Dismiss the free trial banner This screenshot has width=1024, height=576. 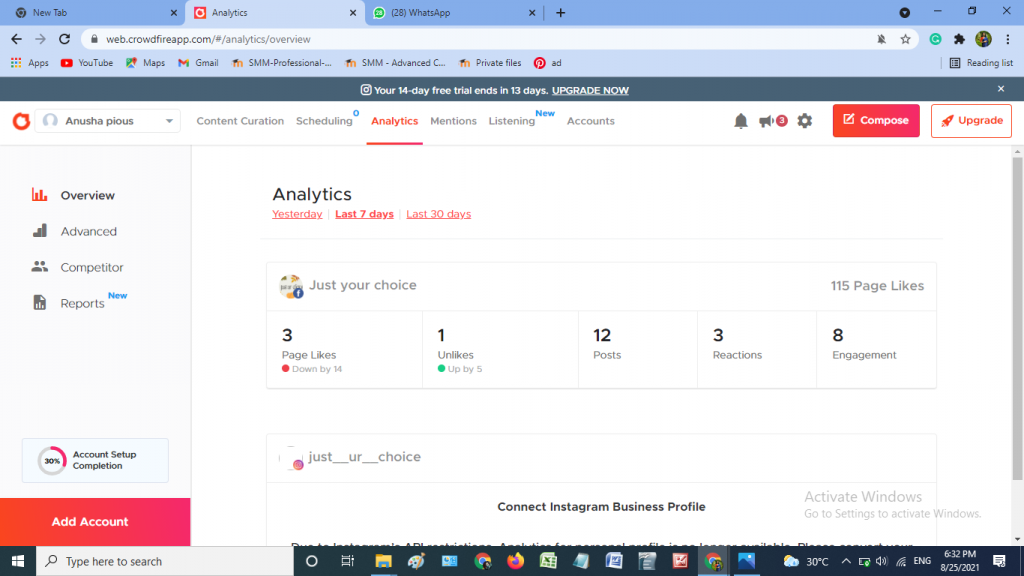1001,89
